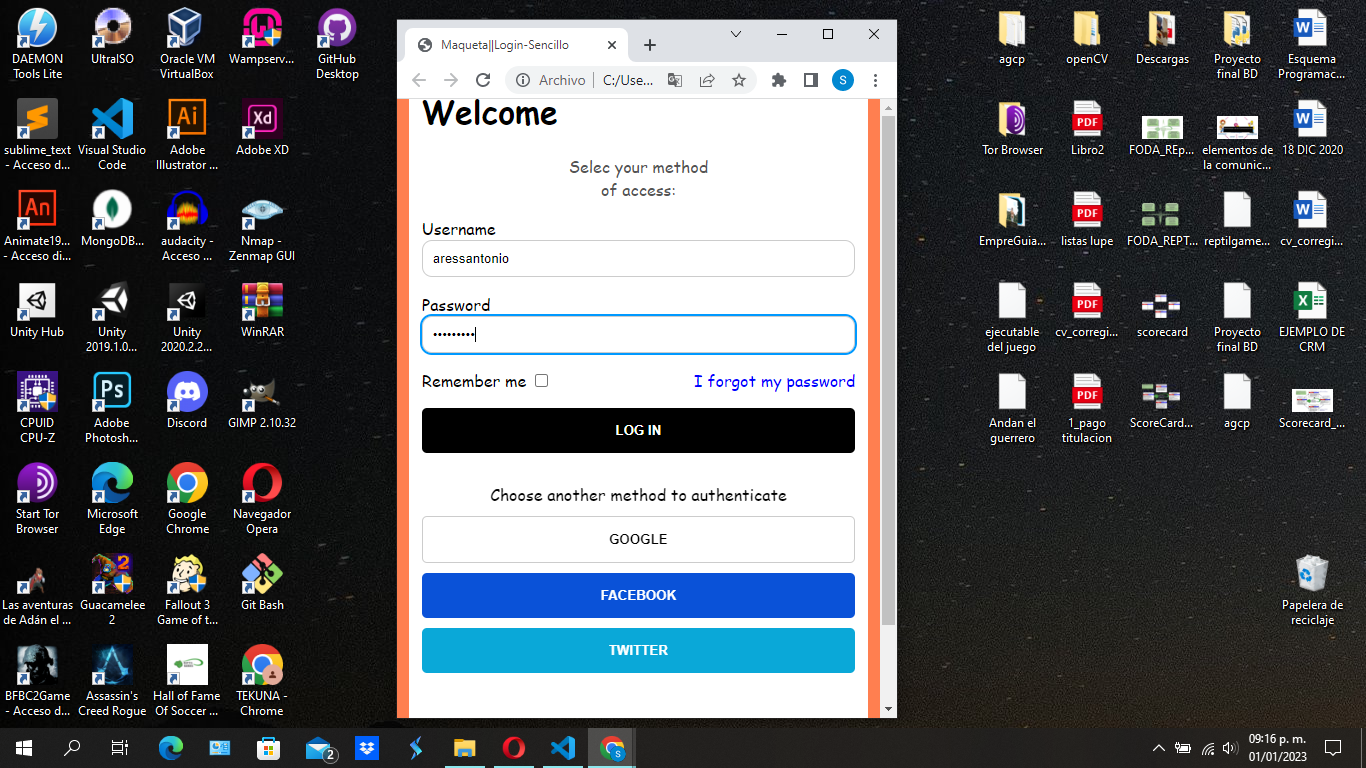Open Opera from the taskbar
Viewport: 1366px width, 768px height.
pyautogui.click(x=513, y=747)
